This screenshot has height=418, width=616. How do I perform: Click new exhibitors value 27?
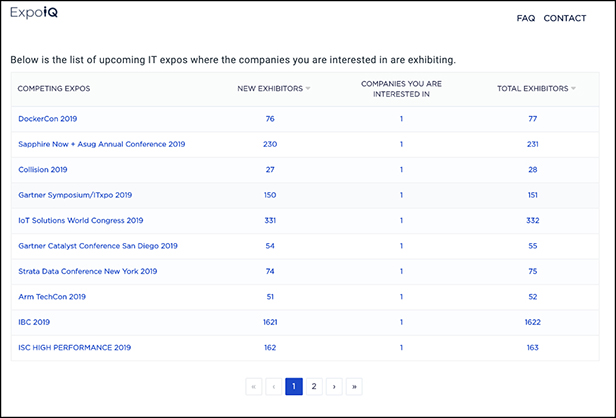pos(270,170)
